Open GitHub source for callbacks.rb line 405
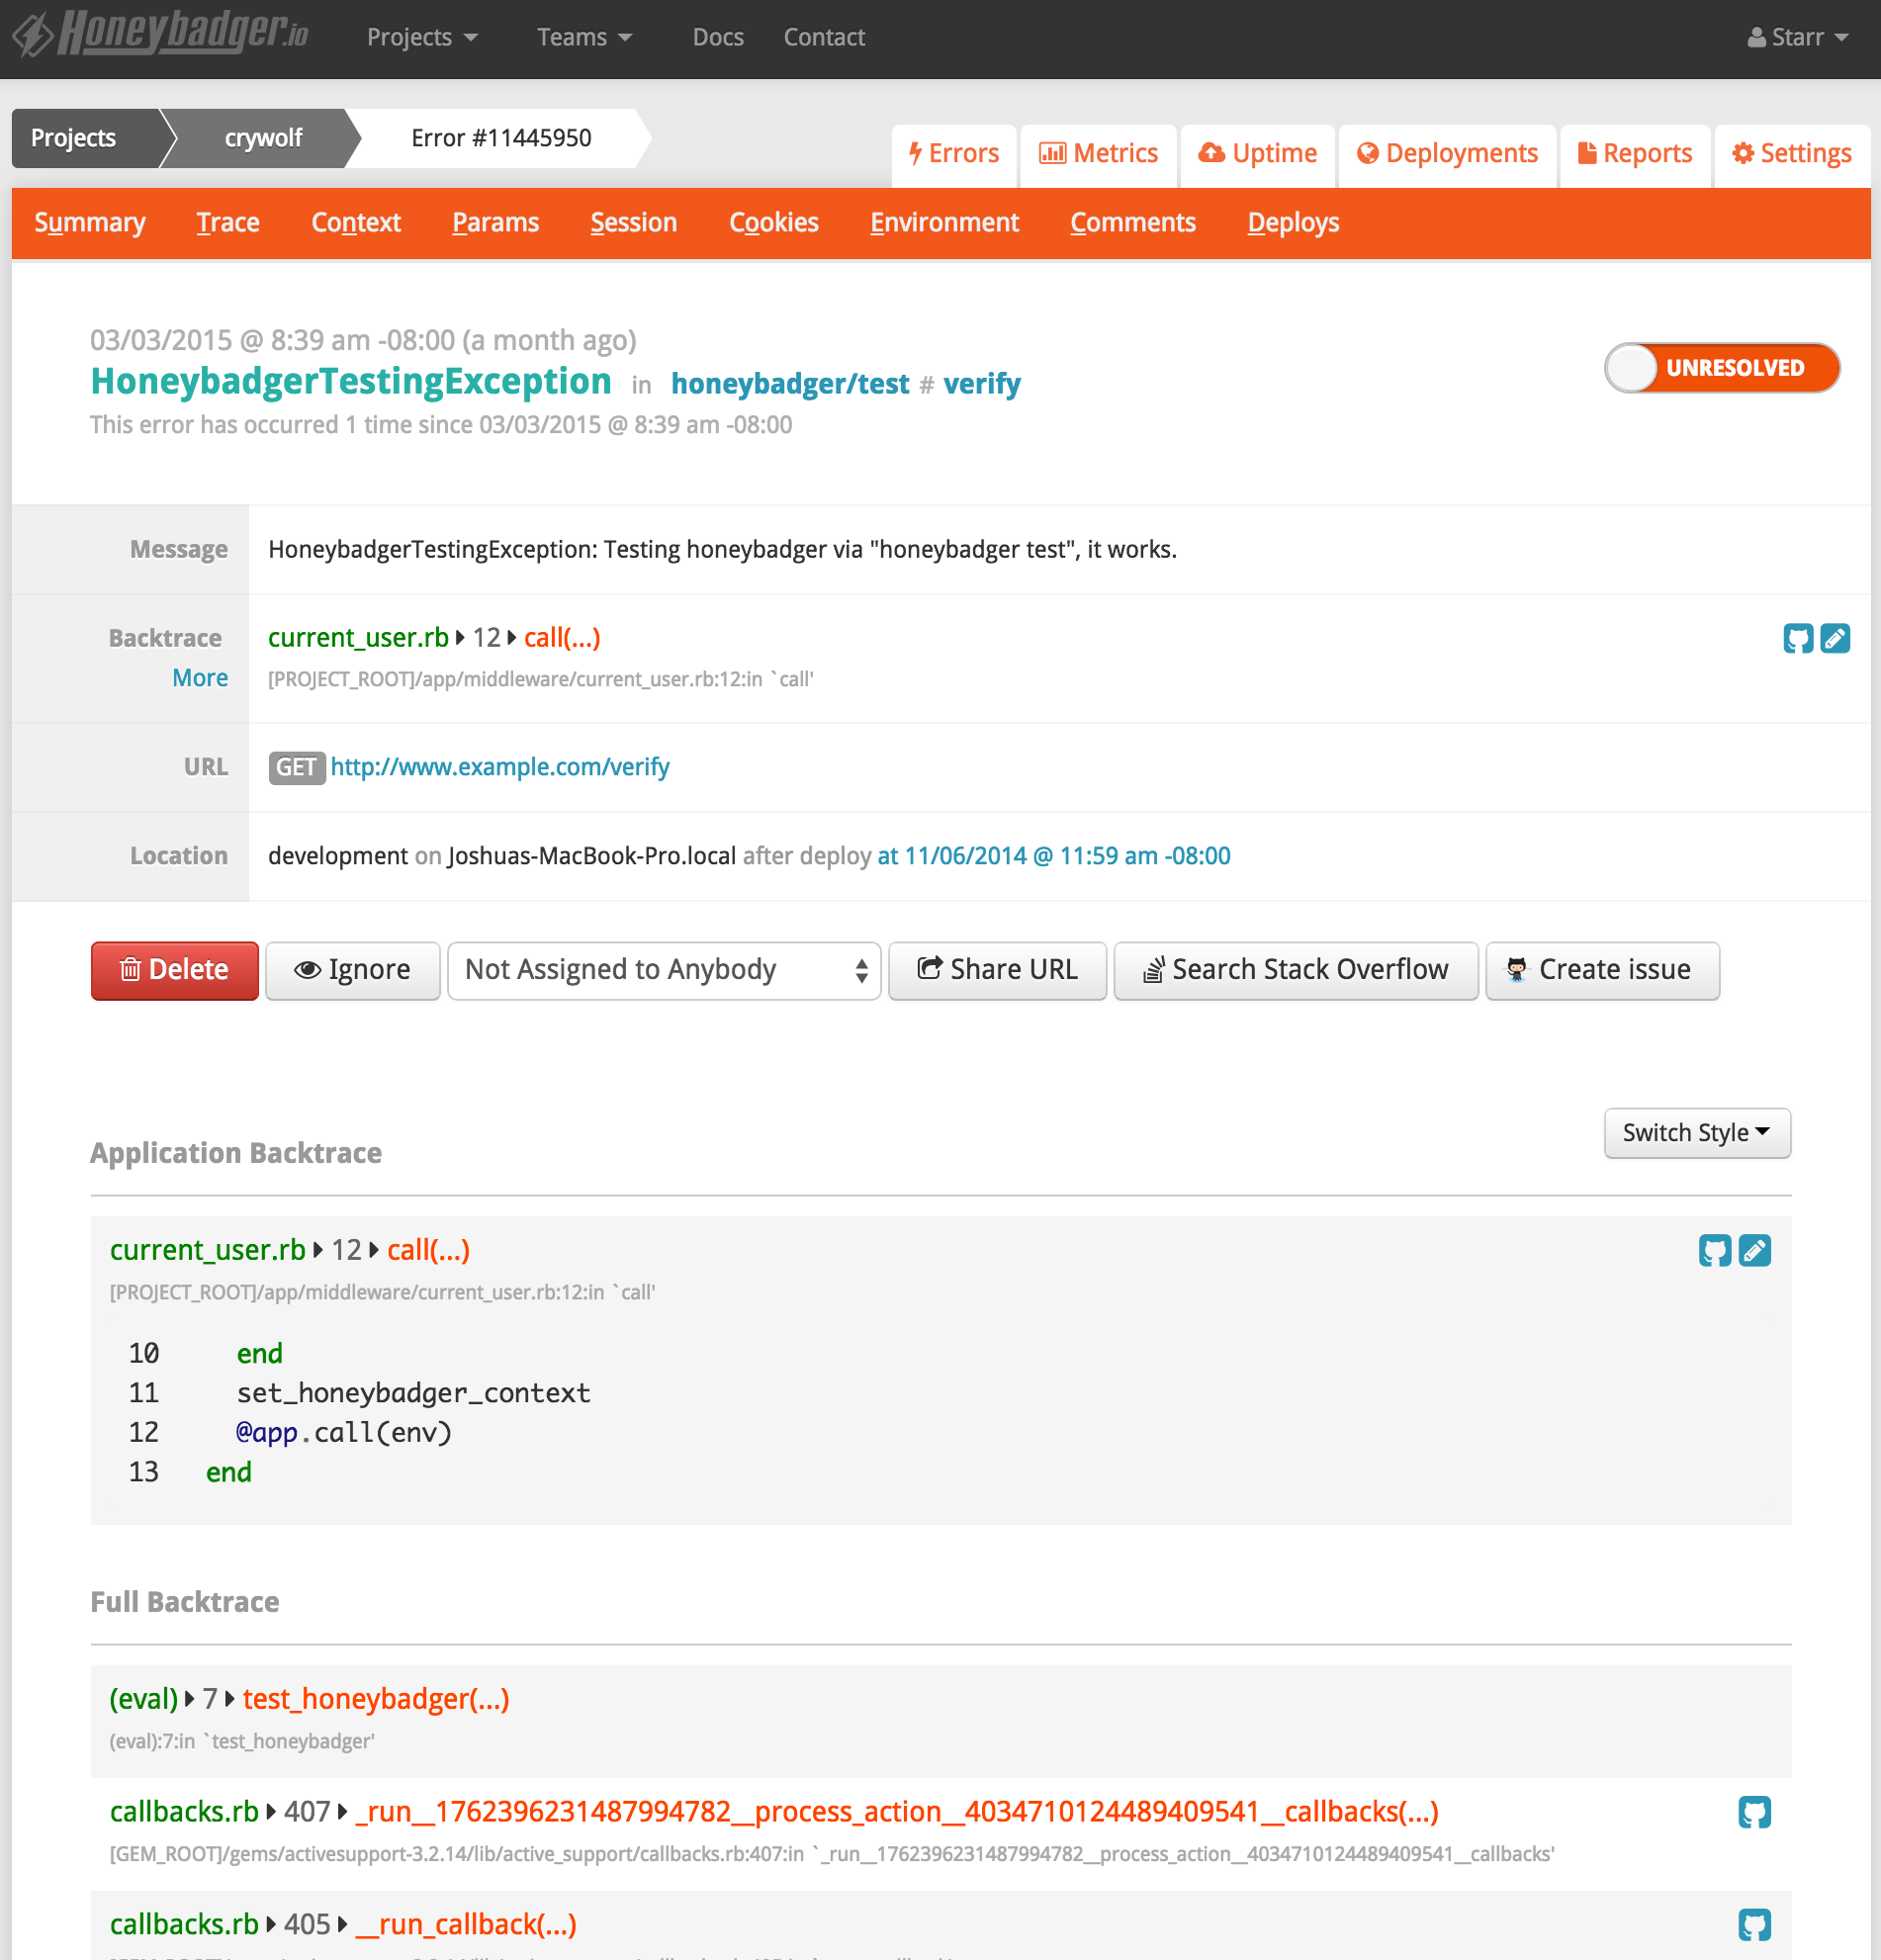Viewport: 1881px width, 1960px height. 1754,1925
